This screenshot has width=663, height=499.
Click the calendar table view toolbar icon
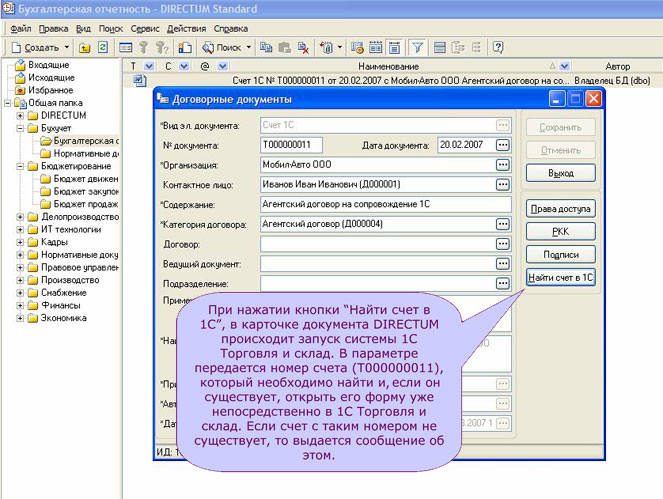point(375,47)
